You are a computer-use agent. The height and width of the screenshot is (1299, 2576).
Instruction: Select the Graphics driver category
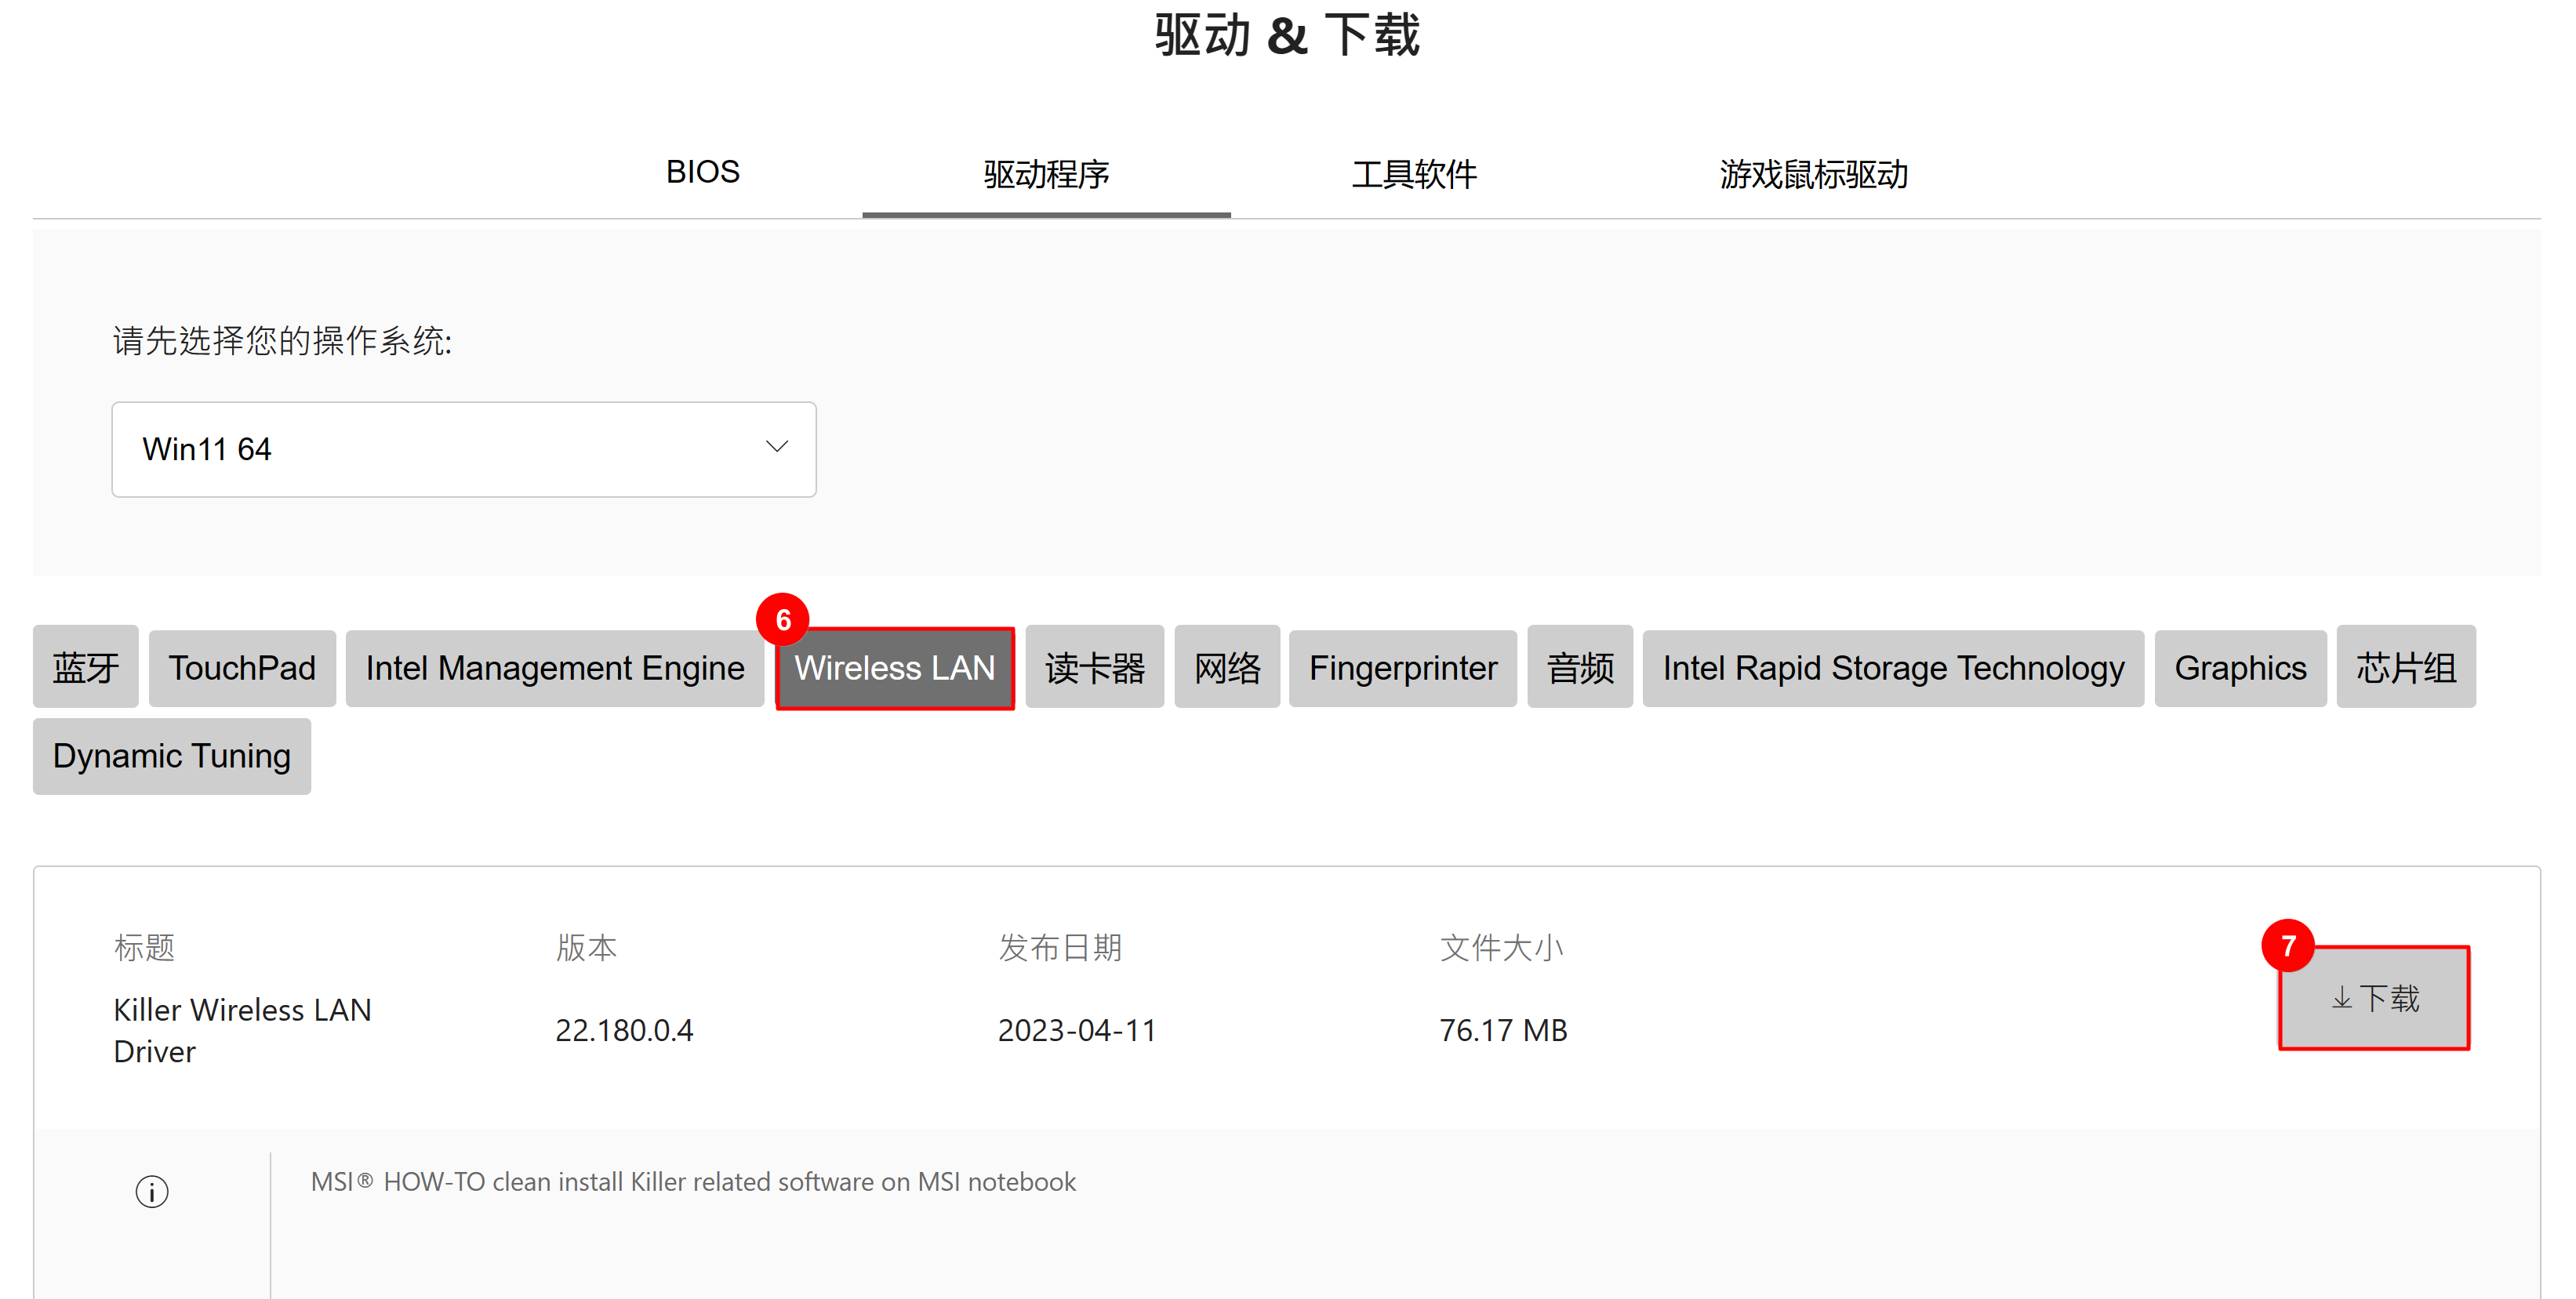pos(2240,667)
